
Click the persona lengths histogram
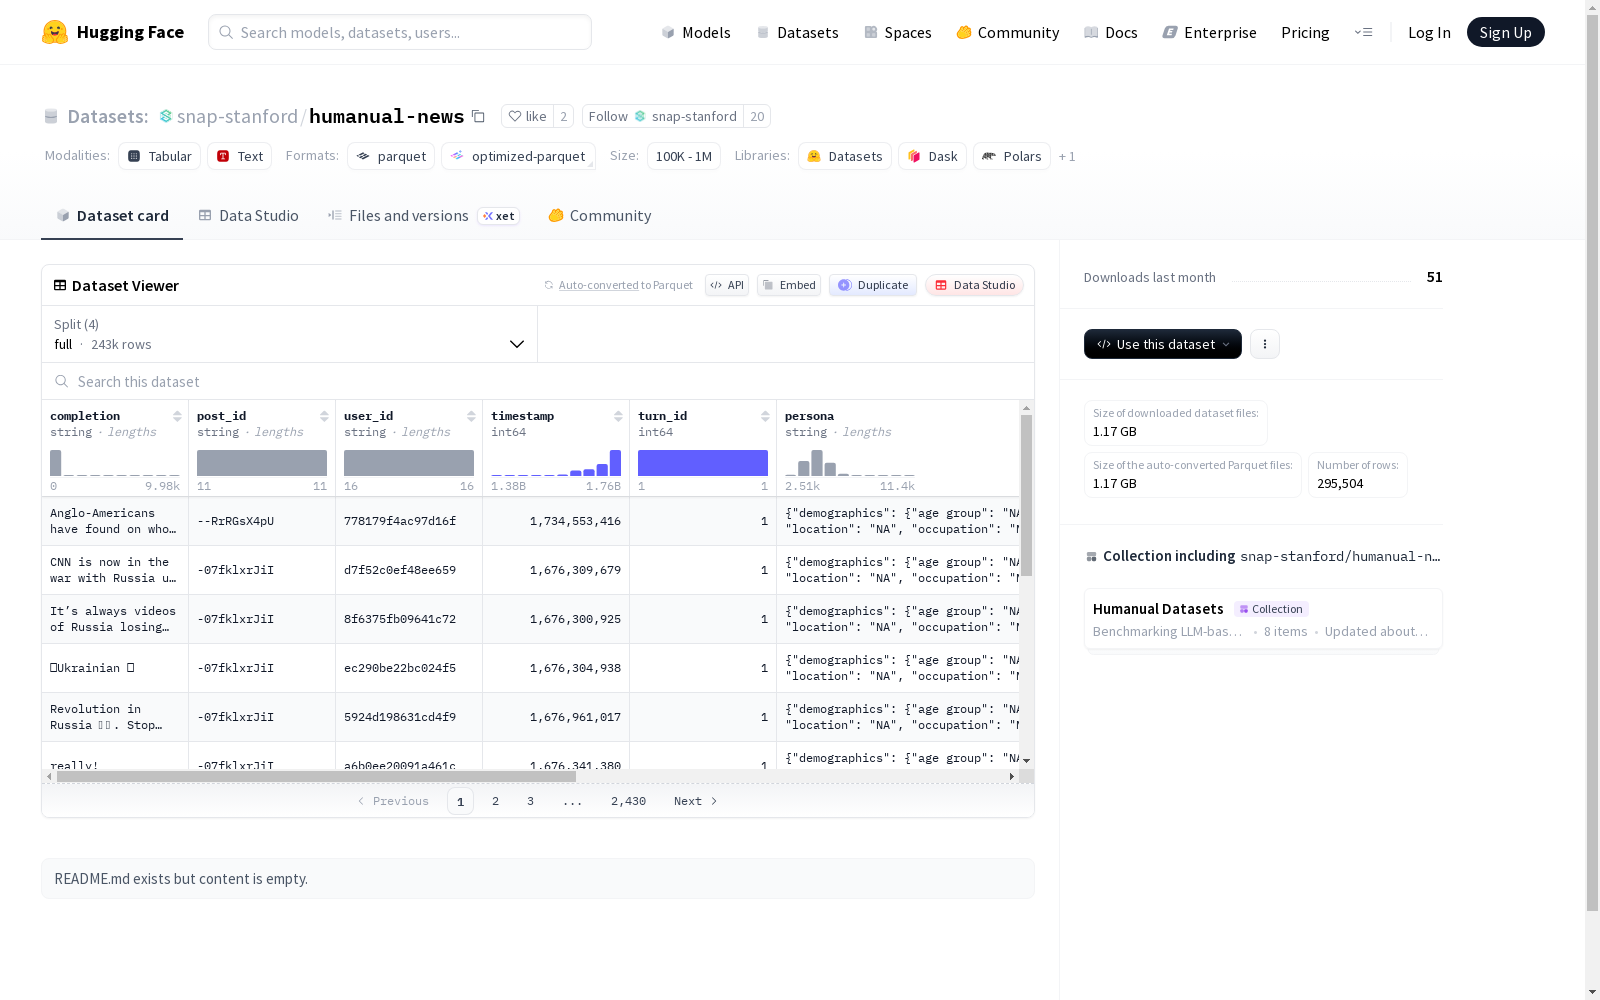850,463
